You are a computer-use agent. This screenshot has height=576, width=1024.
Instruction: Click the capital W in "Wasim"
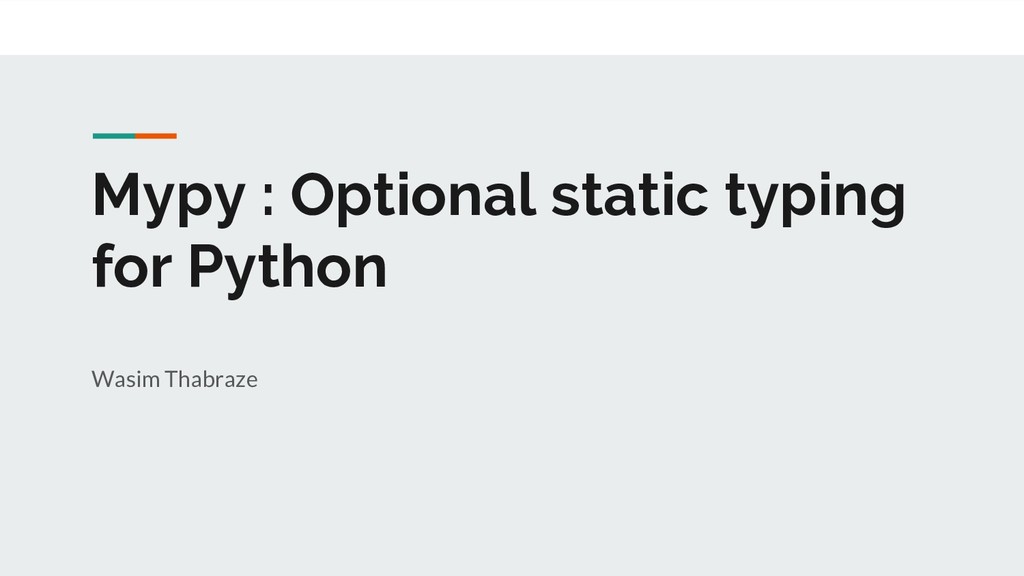click(102, 379)
